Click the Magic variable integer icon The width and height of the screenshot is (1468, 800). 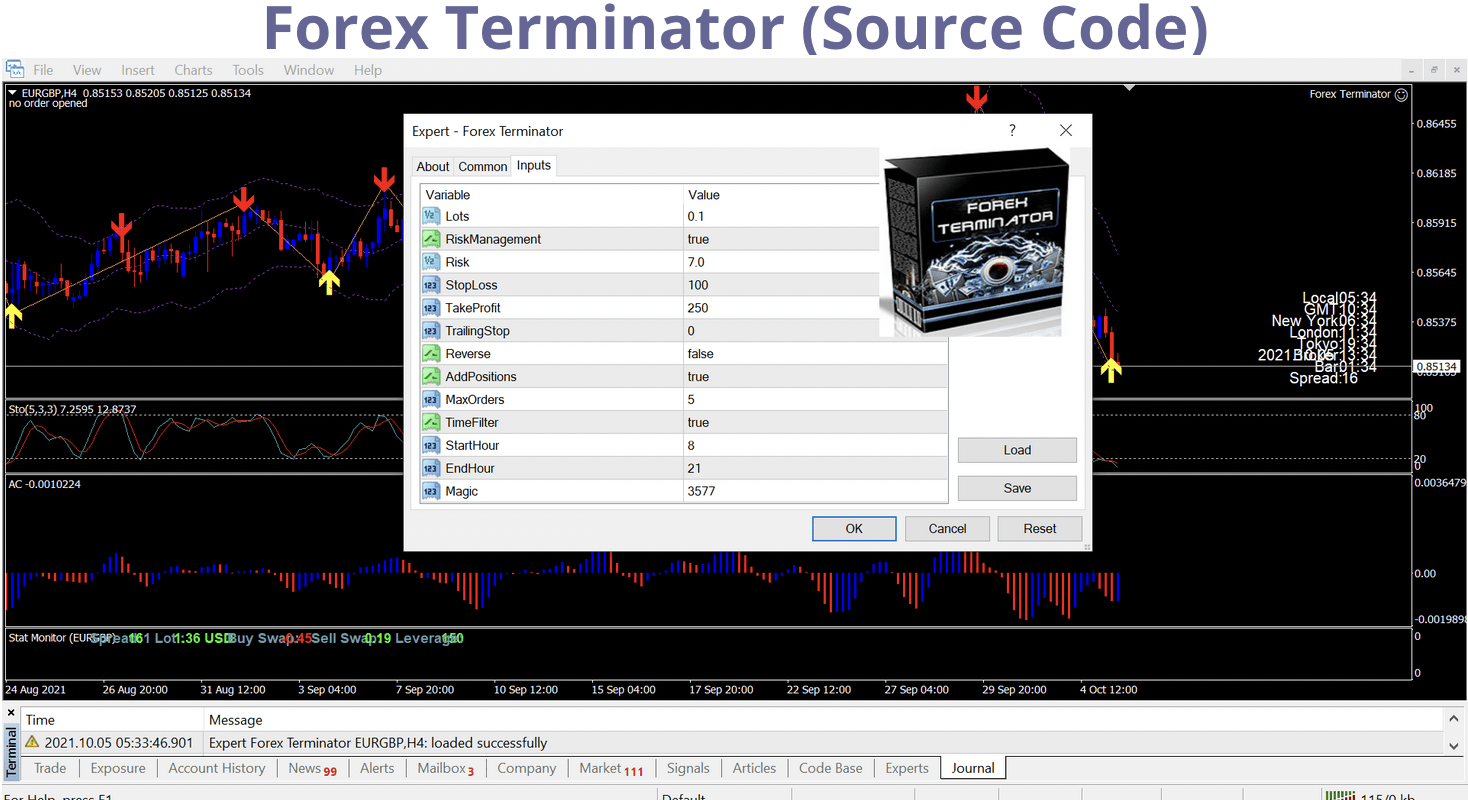click(x=431, y=491)
